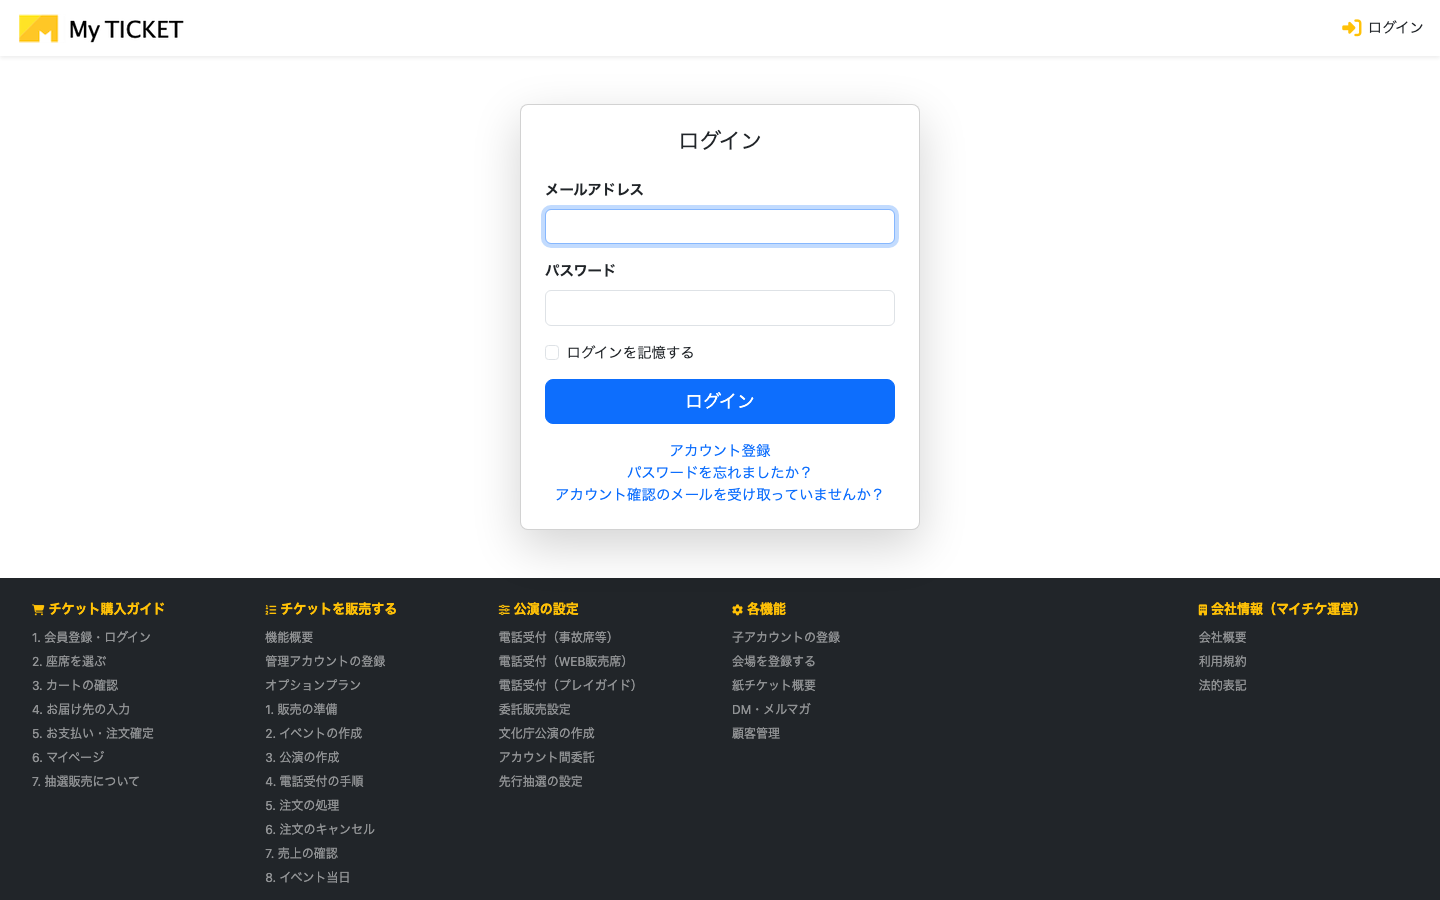Click the account confirmation email link
The image size is (1440, 900).
[x=719, y=494]
